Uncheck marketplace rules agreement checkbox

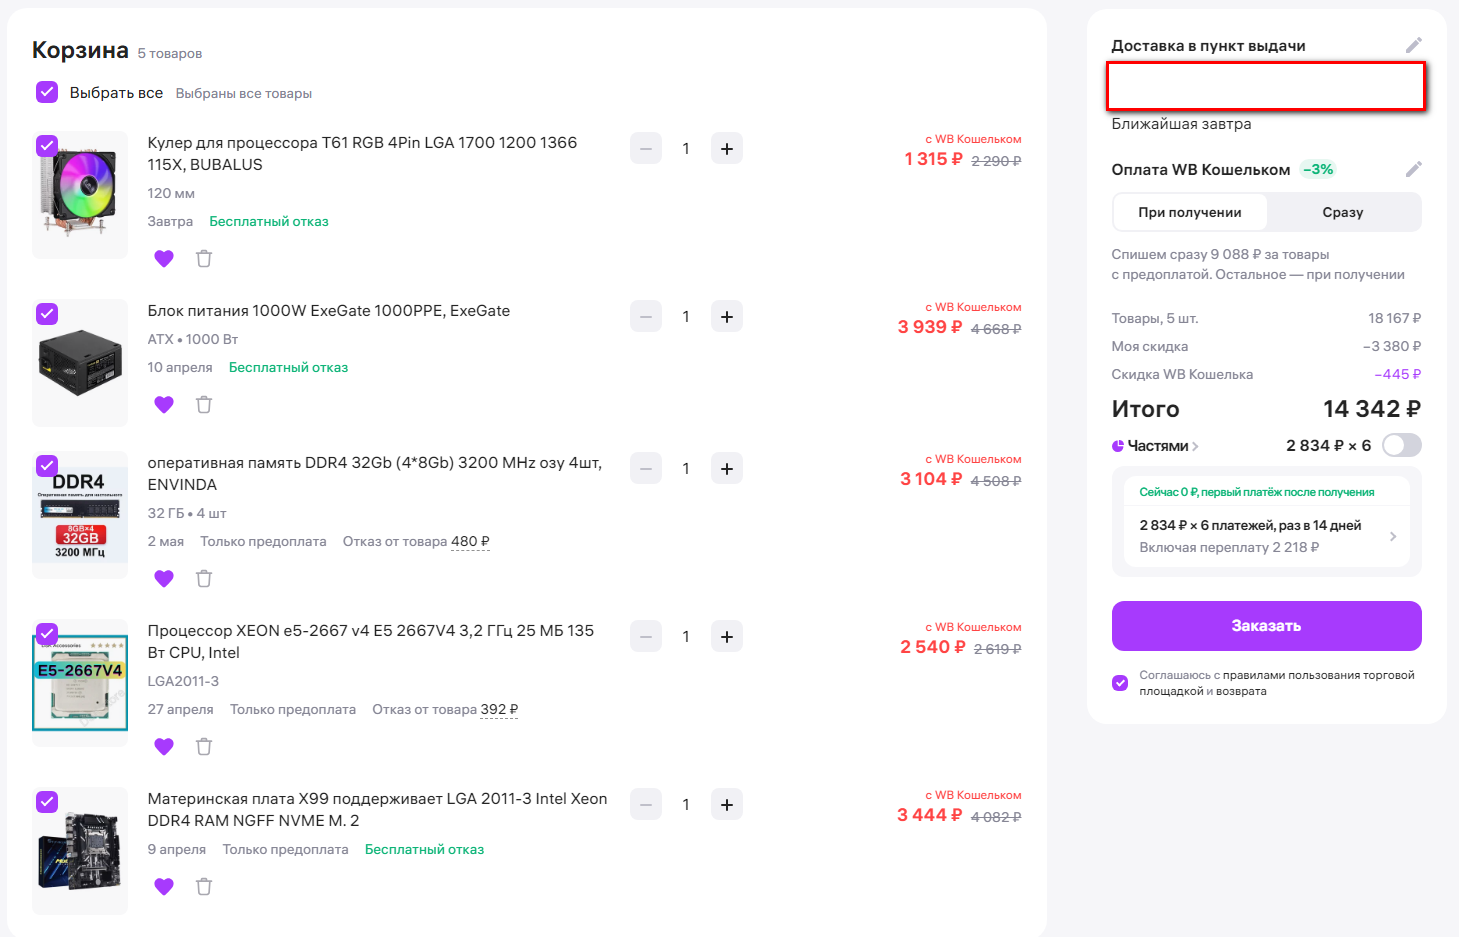tap(1120, 683)
